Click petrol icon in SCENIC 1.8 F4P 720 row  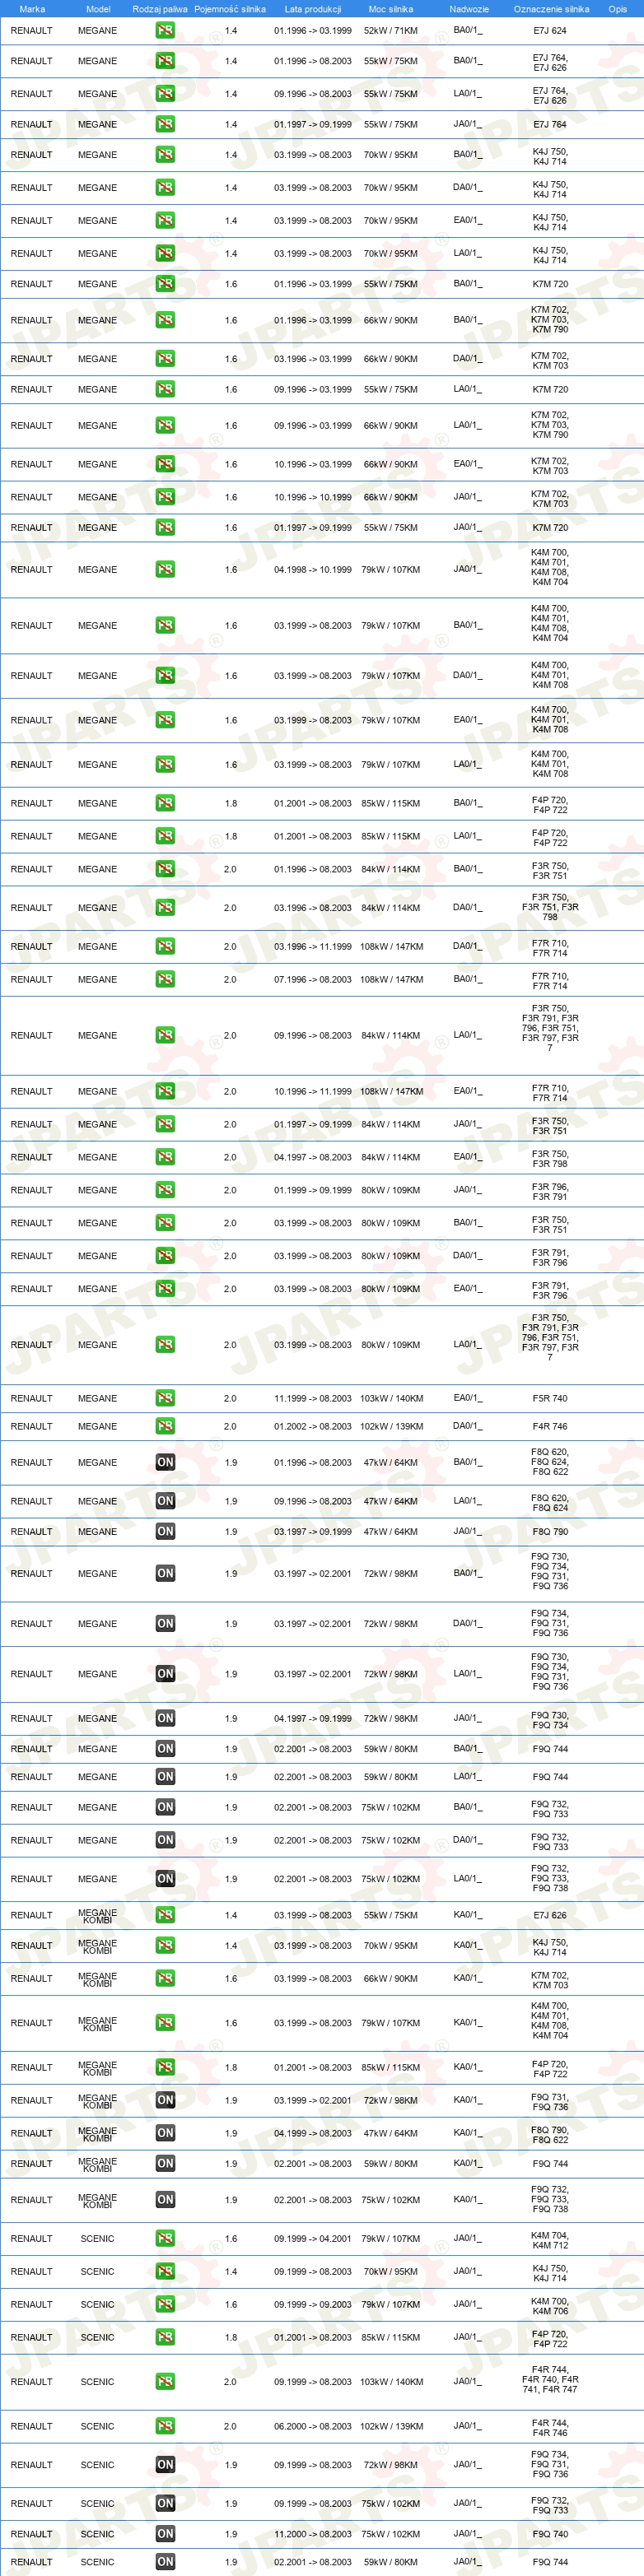165,2337
